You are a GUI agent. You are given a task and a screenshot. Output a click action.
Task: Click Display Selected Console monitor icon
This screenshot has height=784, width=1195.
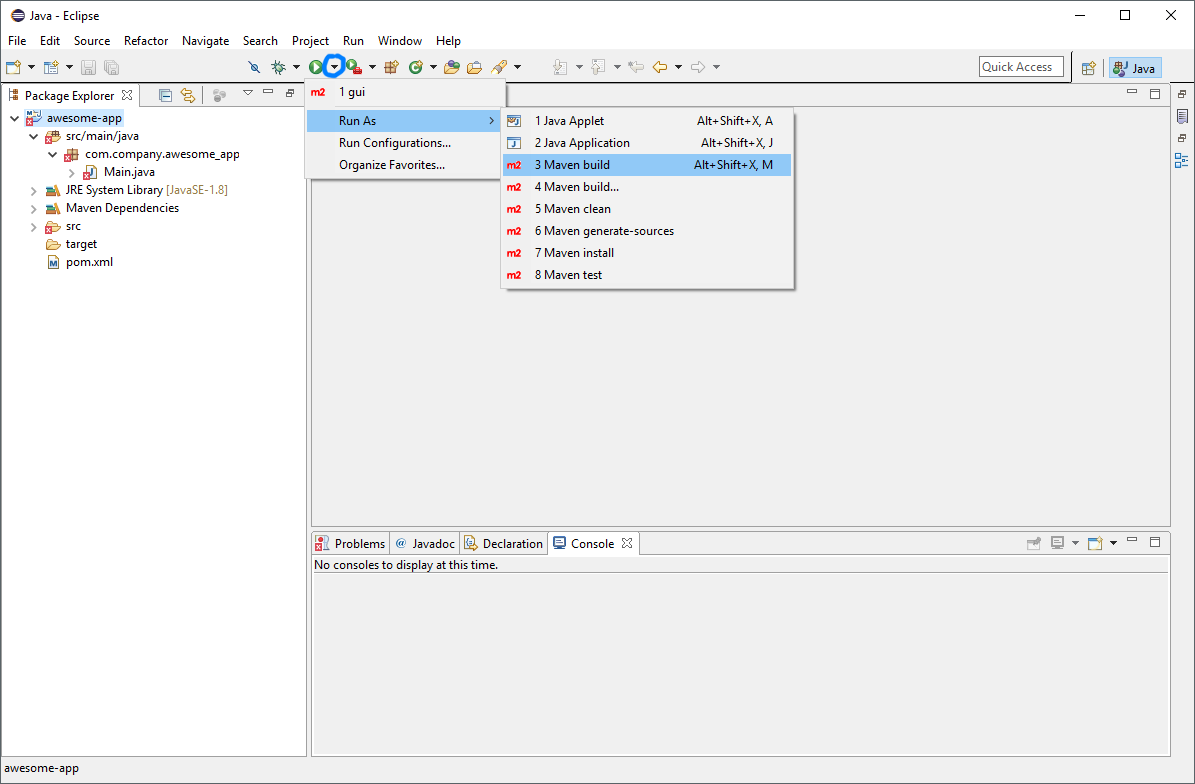coord(1057,543)
